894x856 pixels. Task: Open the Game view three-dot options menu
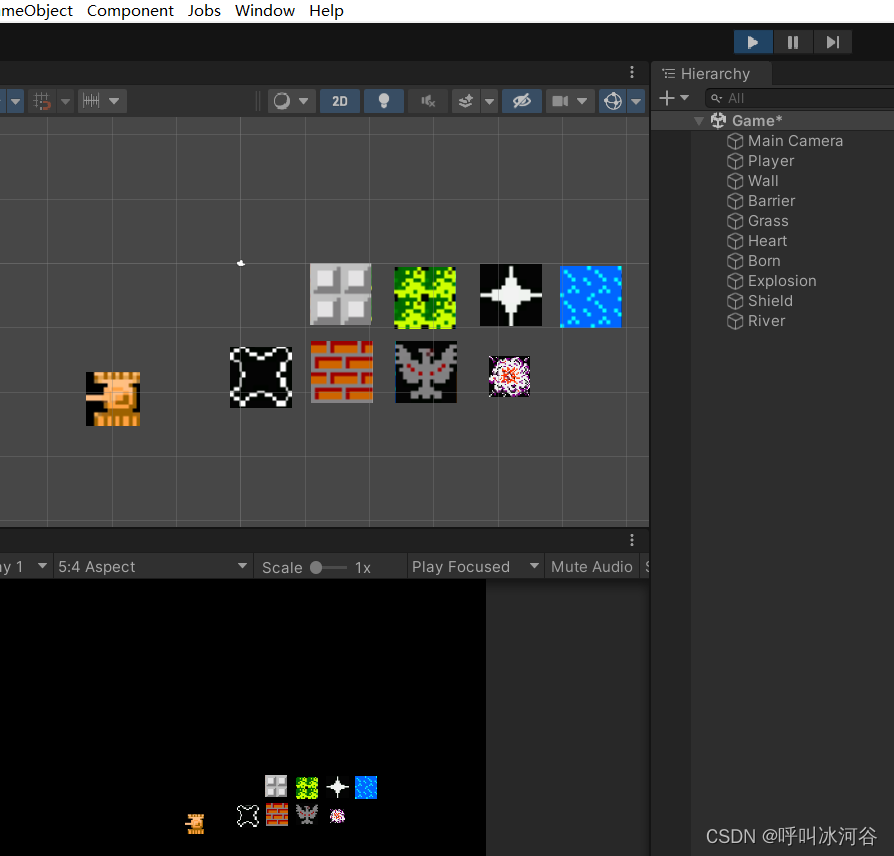coord(632,539)
